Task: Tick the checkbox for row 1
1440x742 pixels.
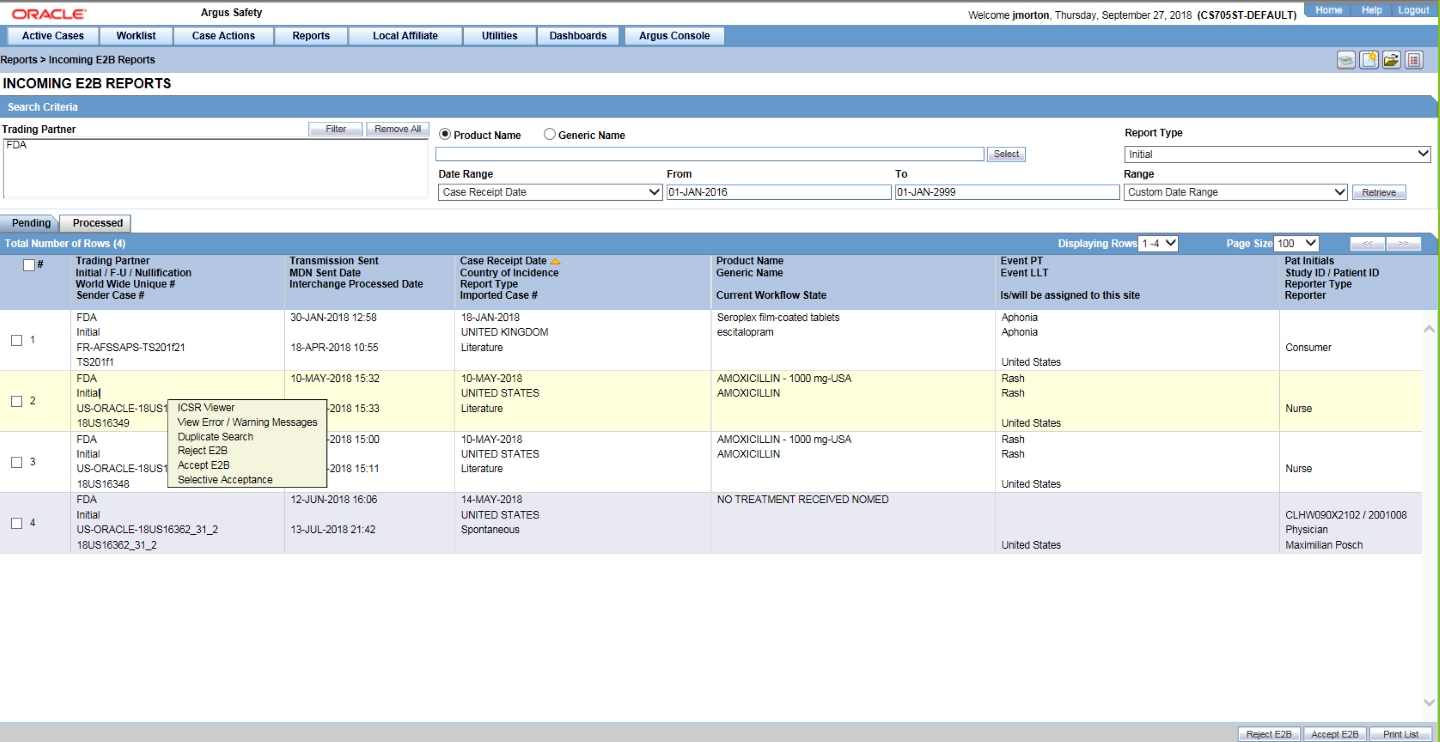Action: 16,340
